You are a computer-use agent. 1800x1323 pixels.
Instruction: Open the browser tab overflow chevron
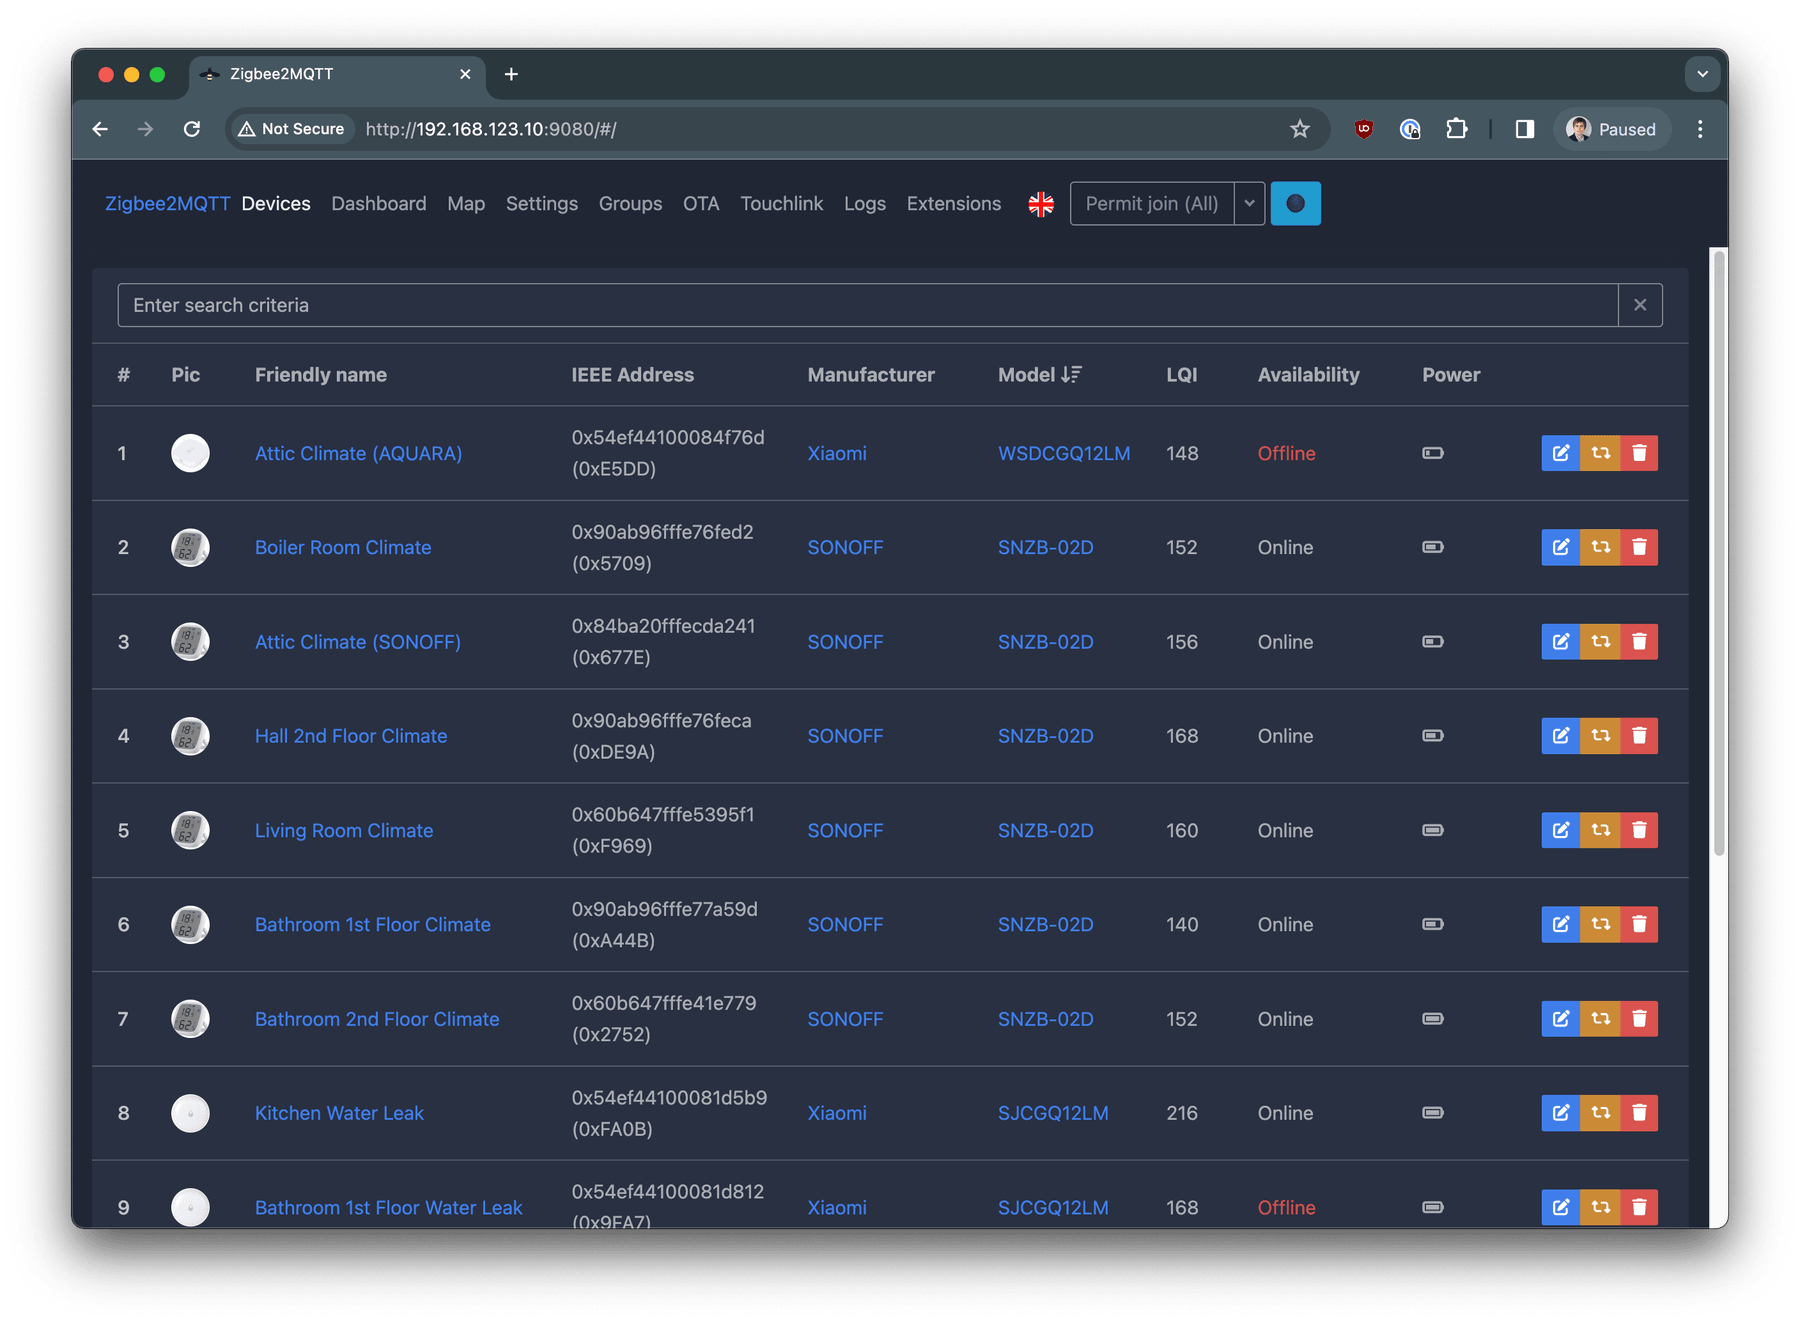click(x=1702, y=74)
